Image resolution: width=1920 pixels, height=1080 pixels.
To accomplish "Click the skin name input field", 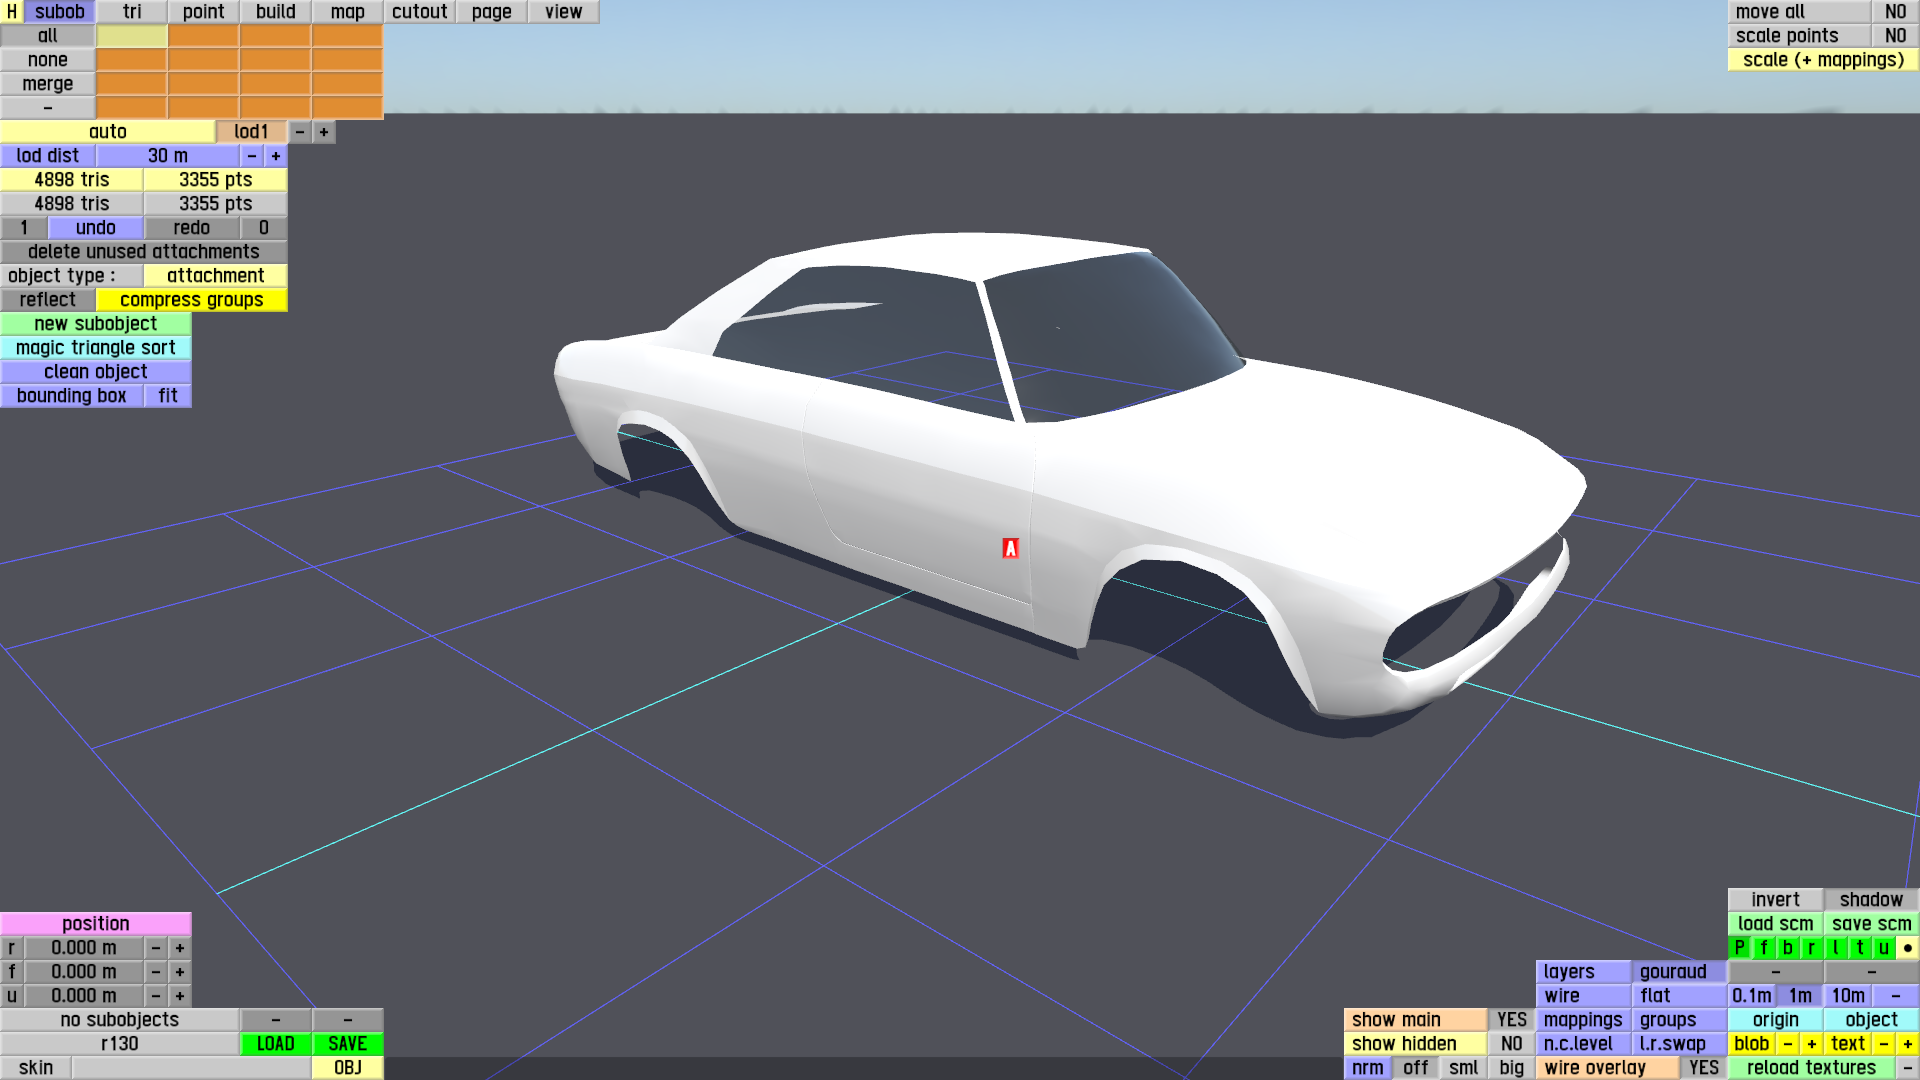I will click(x=190, y=1068).
